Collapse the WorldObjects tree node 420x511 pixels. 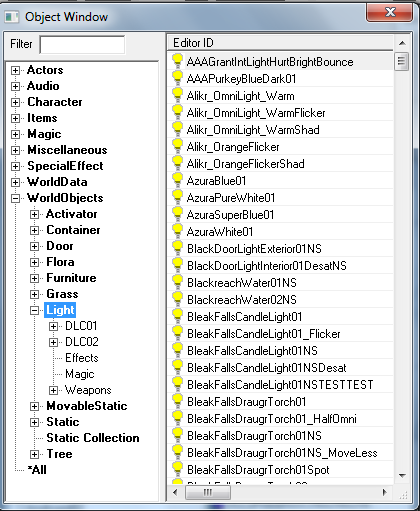point(15,198)
